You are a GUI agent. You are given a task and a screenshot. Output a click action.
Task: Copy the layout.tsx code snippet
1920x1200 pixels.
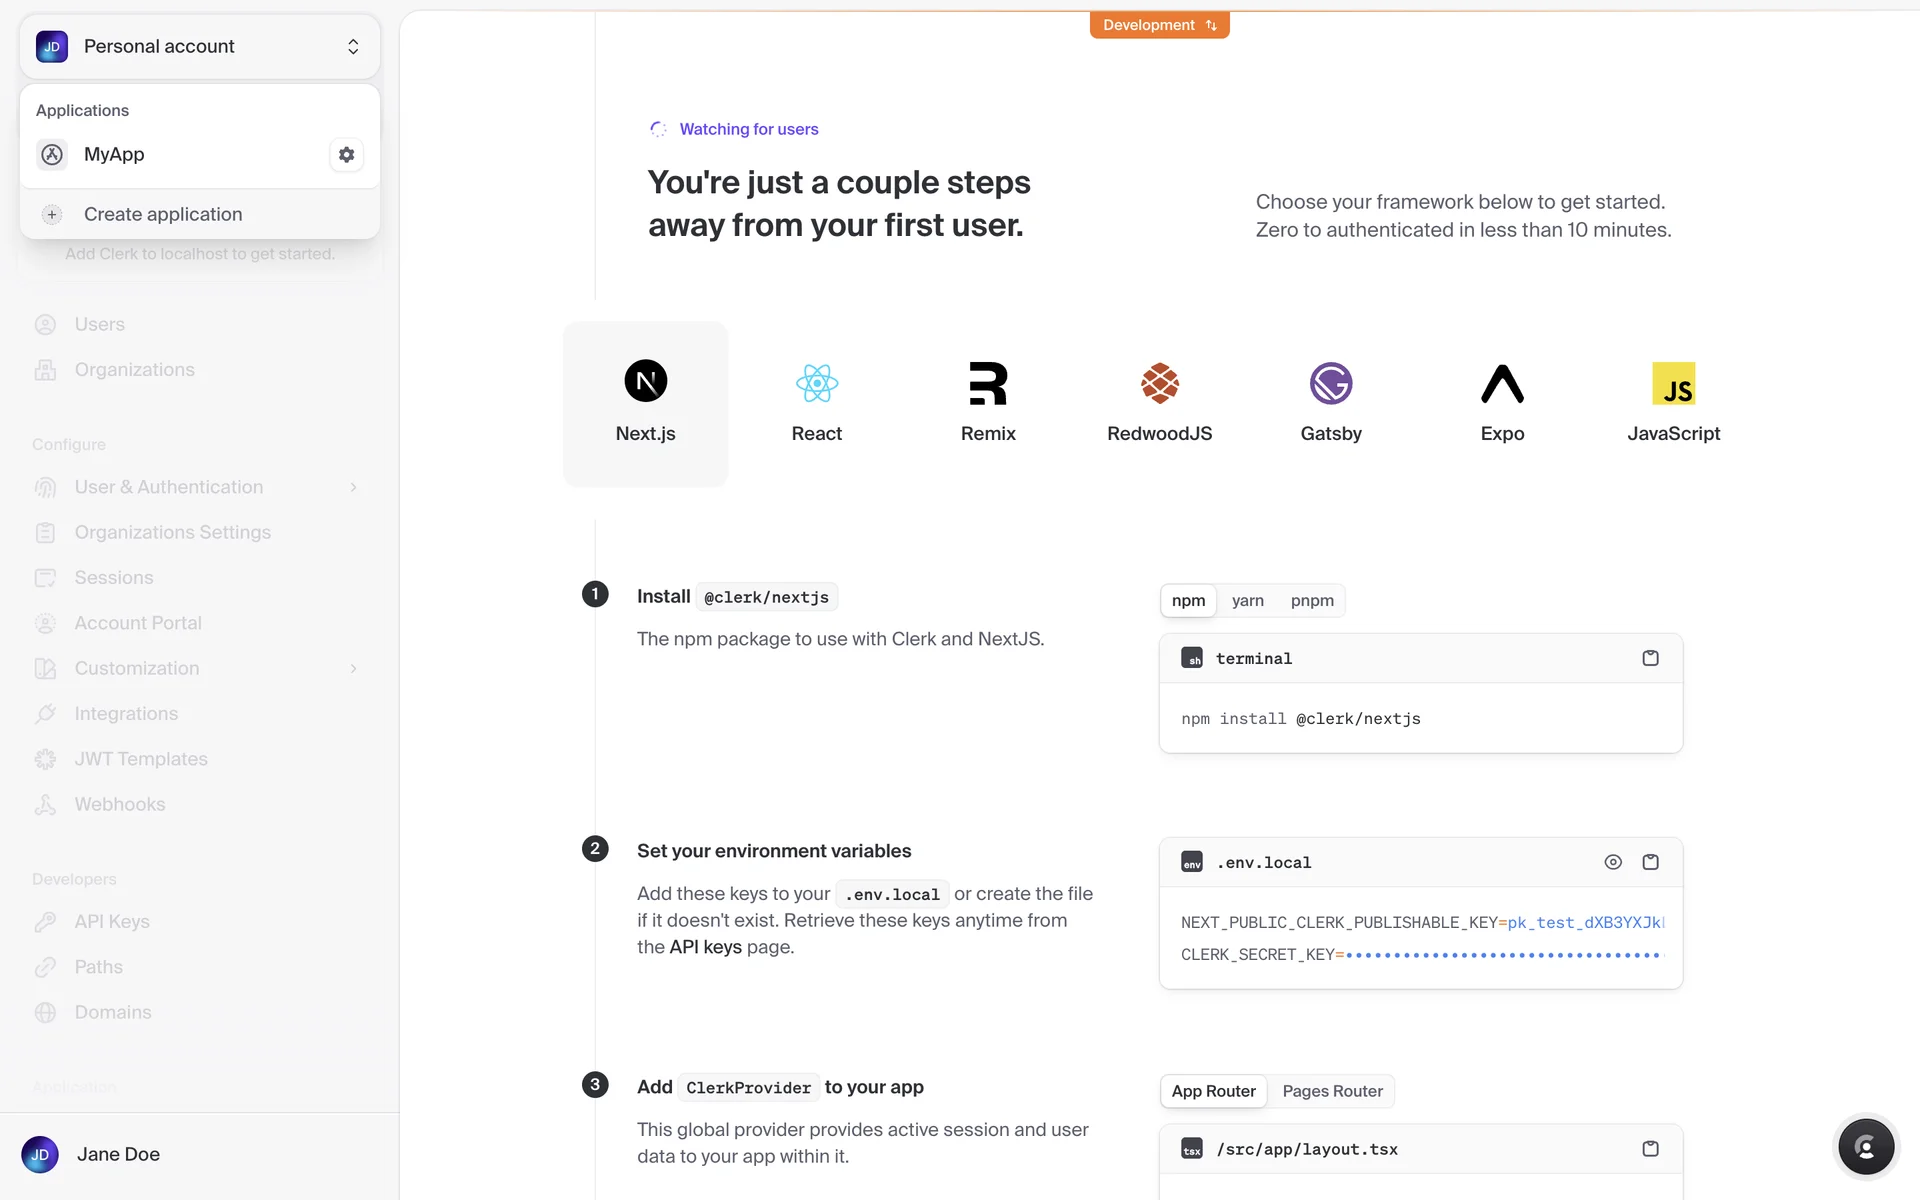(x=1650, y=1149)
